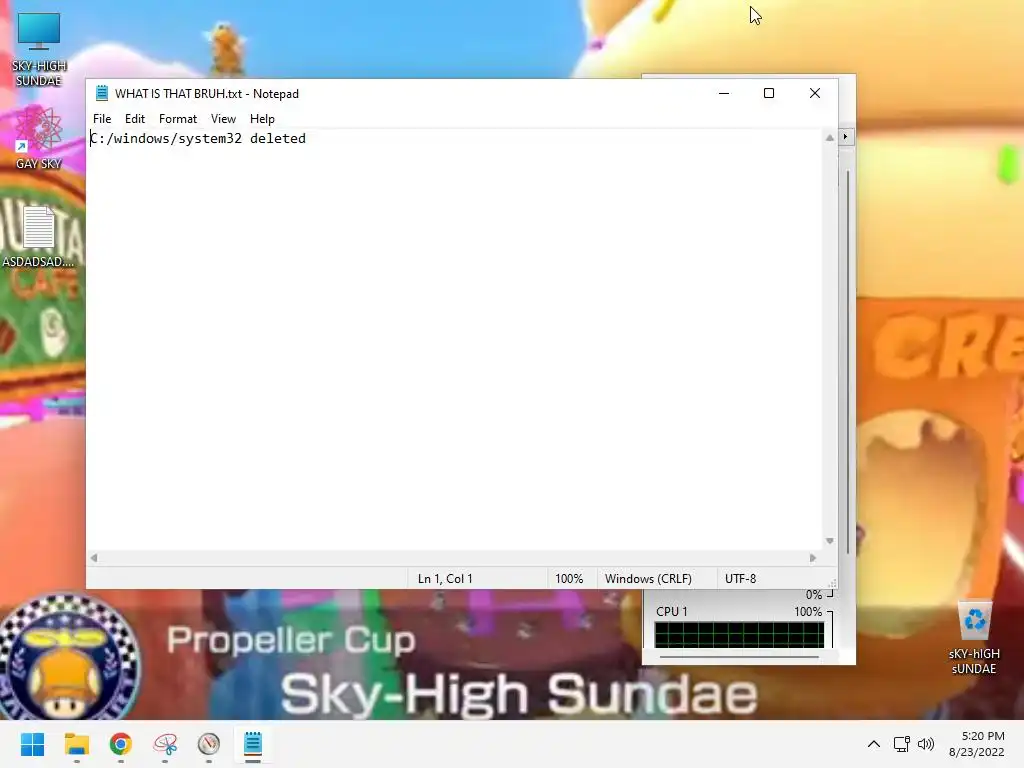Open File Explorer from the taskbar
Viewport: 1024px width, 768px height.
76,744
